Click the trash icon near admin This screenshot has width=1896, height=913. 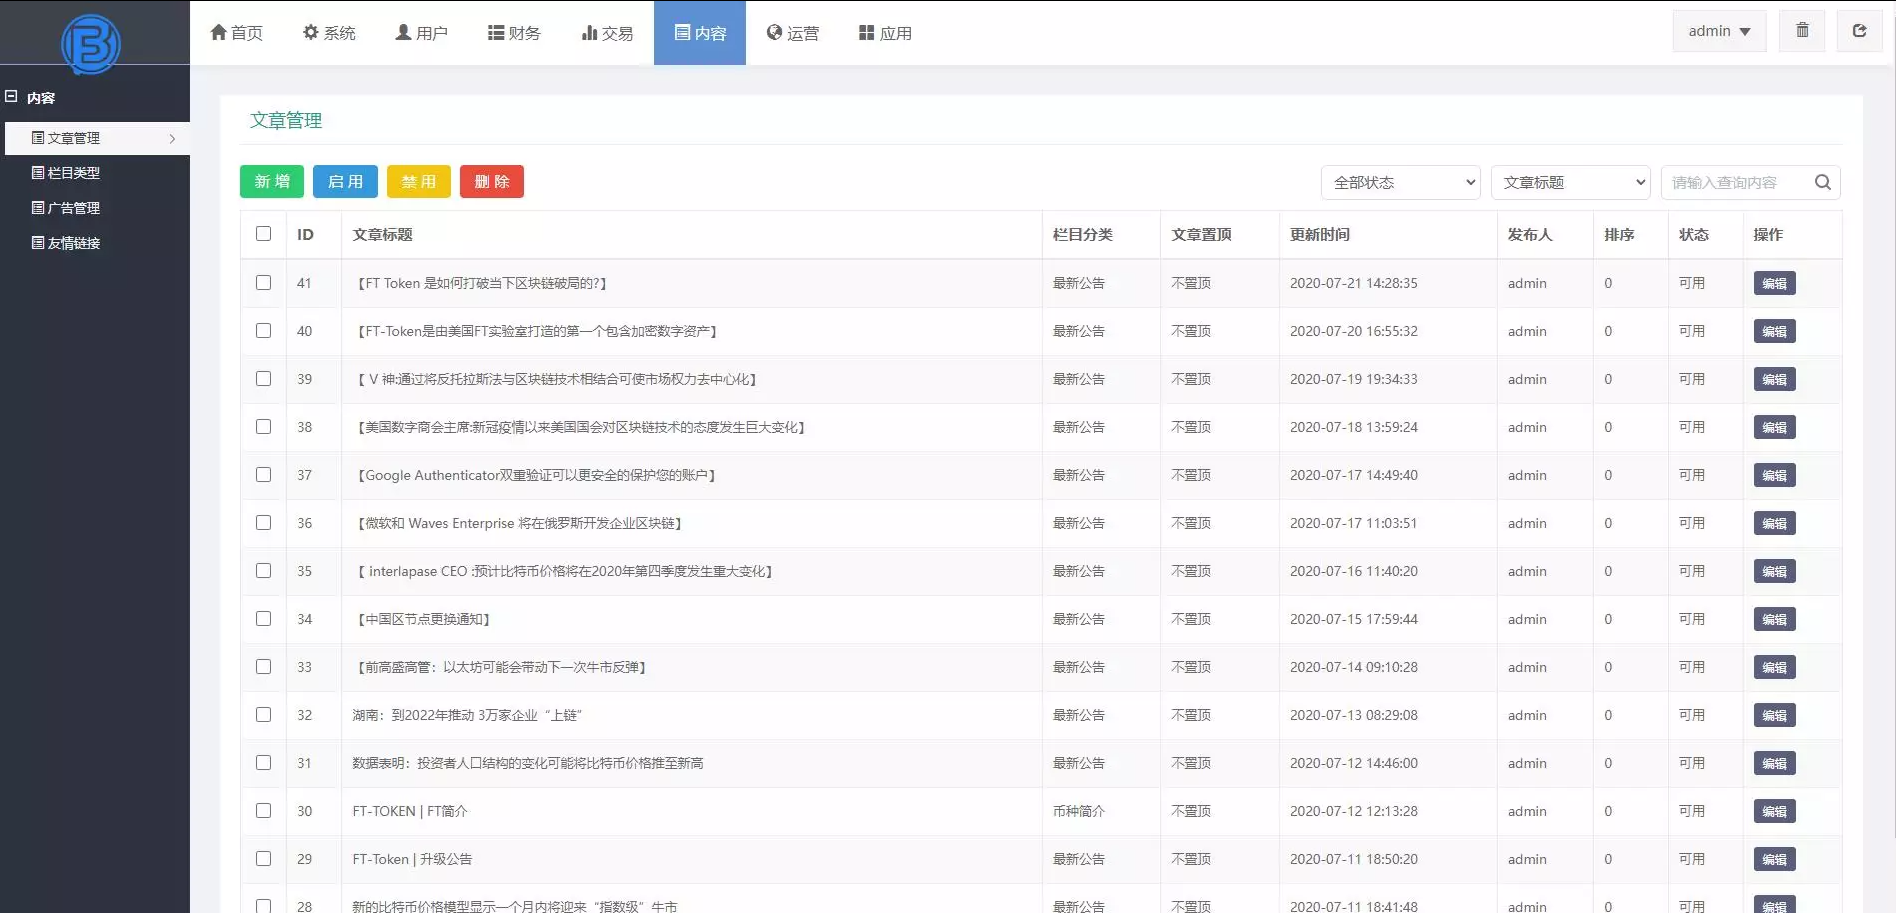tap(1802, 30)
